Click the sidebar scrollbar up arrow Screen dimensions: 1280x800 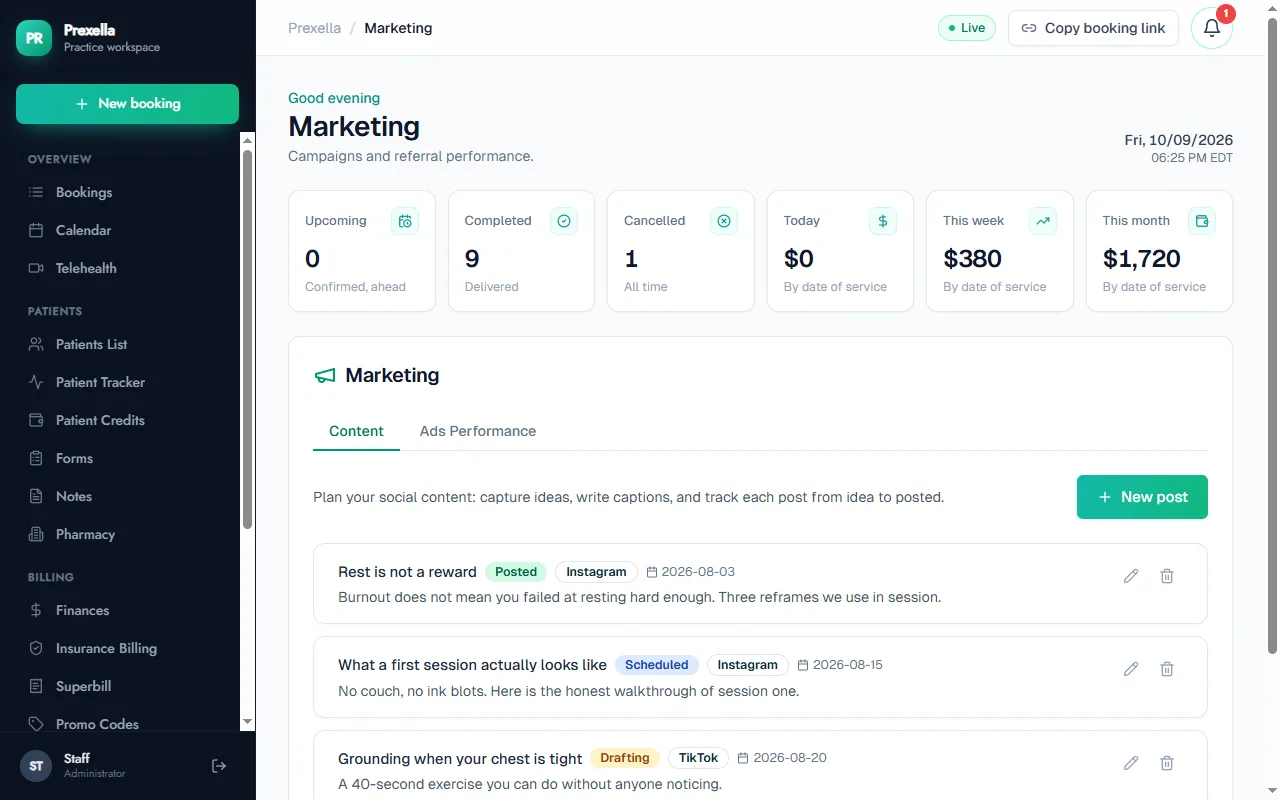[x=248, y=140]
